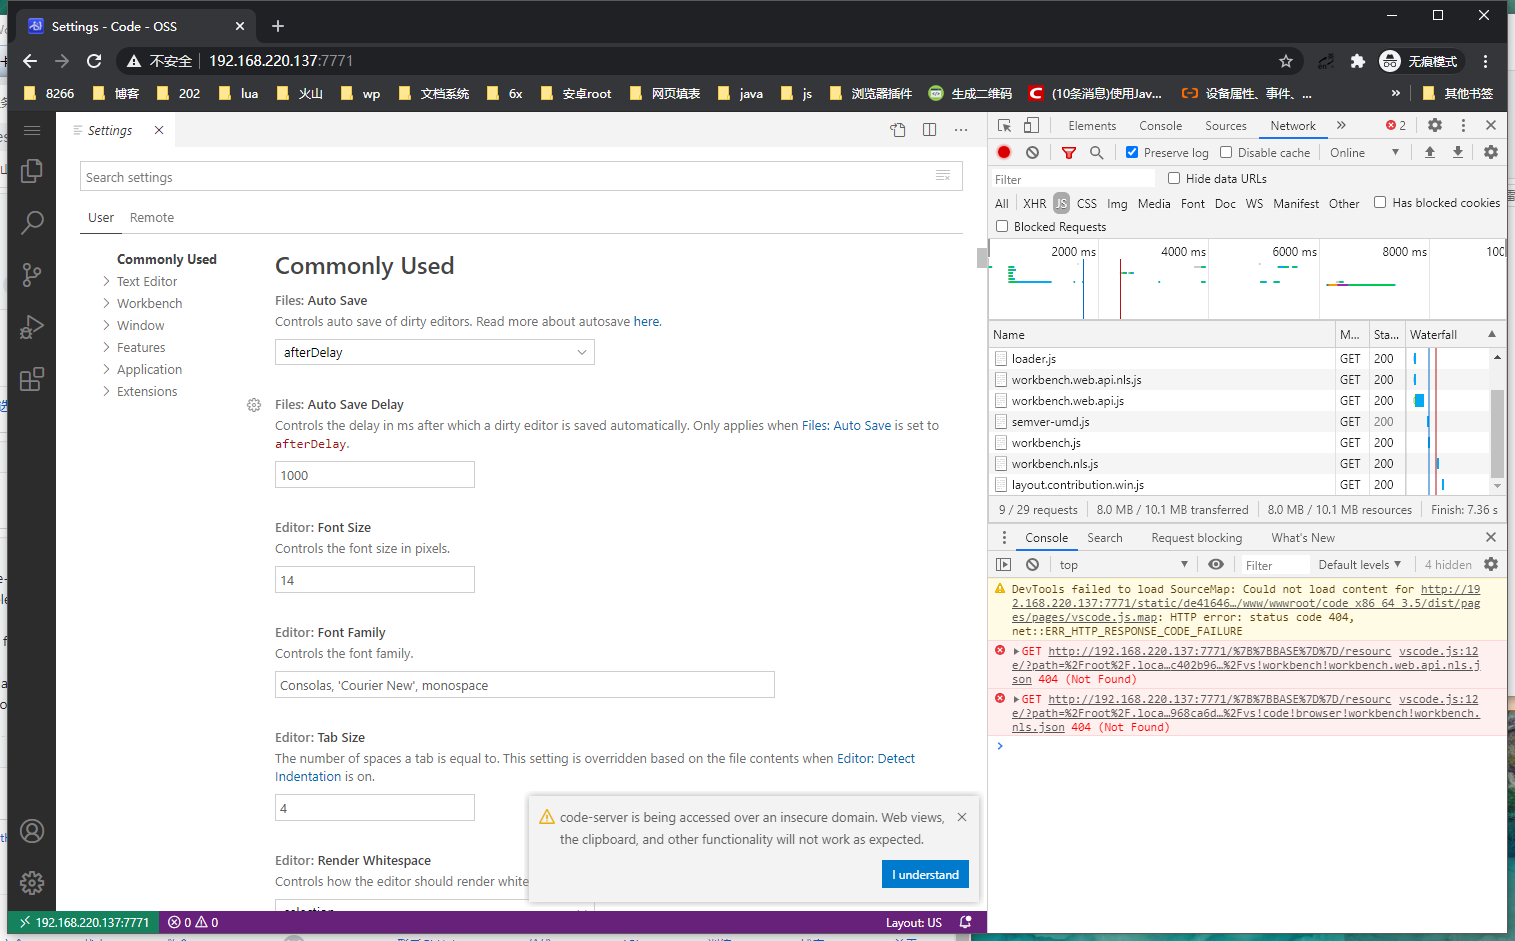Open the DevTools Console tab
Image resolution: width=1515 pixels, height=941 pixels.
pyautogui.click(x=1160, y=125)
